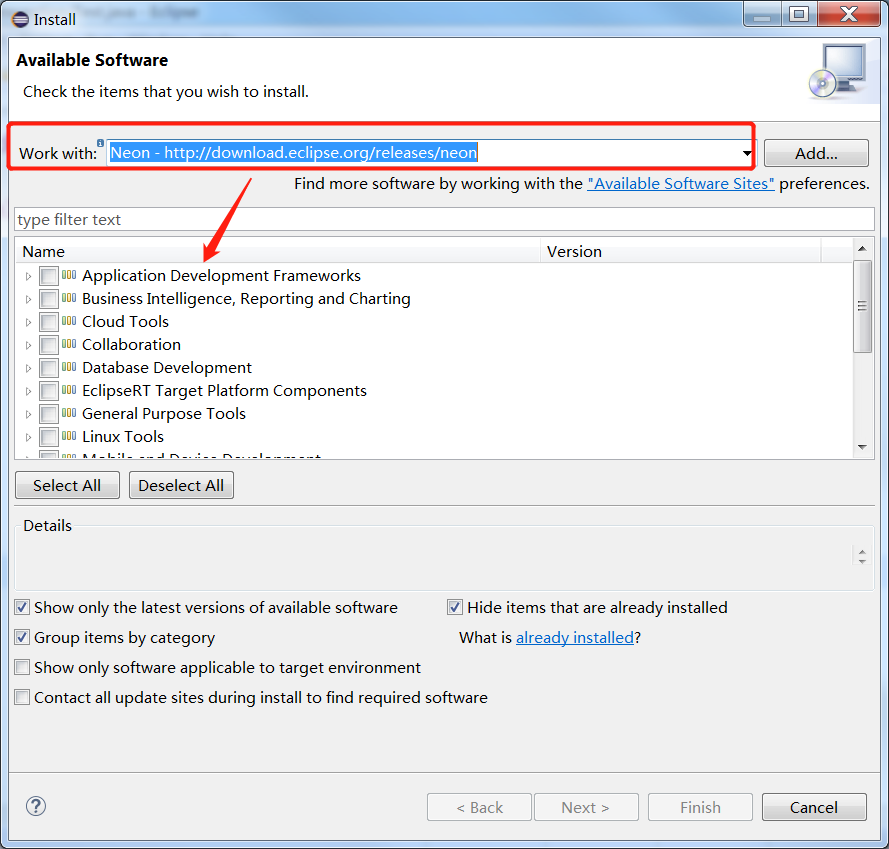Click the Database Development category icon

coord(69,367)
